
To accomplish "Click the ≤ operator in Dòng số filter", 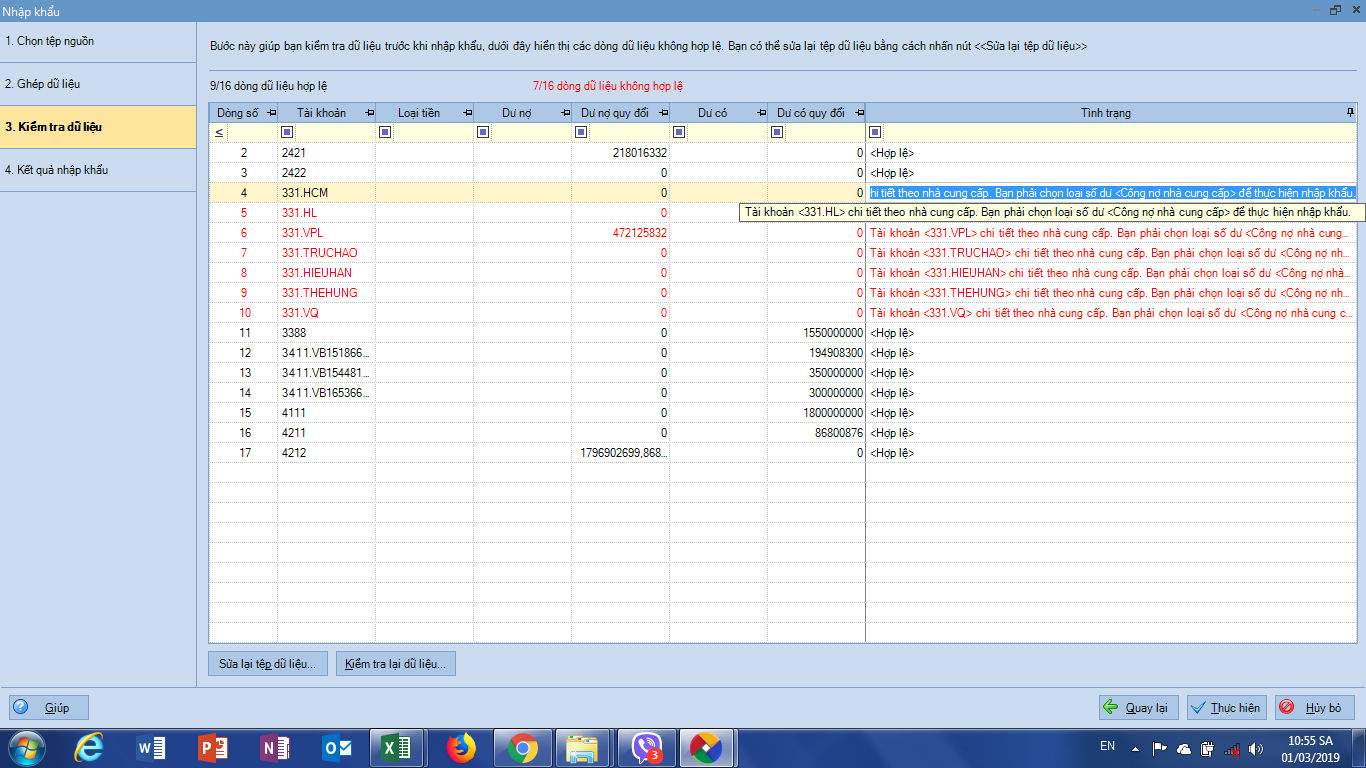I will (x=219, y=132).
